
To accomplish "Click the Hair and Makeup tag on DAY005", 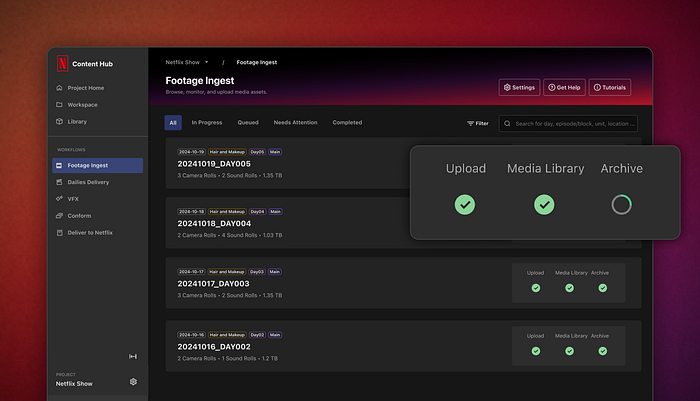I will [x=227, y=152].
